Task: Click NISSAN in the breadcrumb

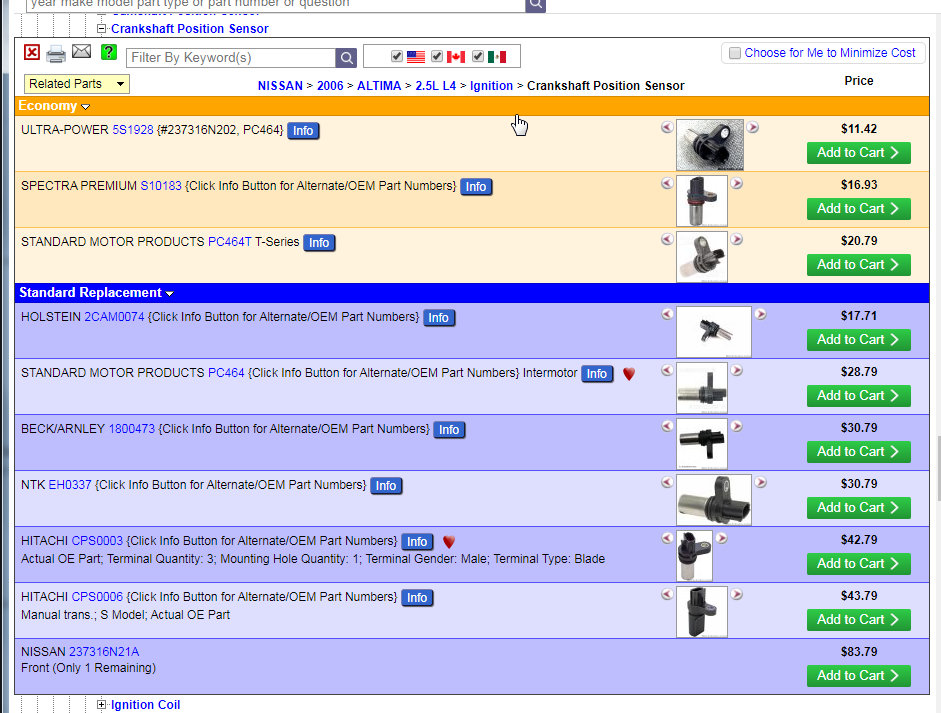Action: click(280, 86)
